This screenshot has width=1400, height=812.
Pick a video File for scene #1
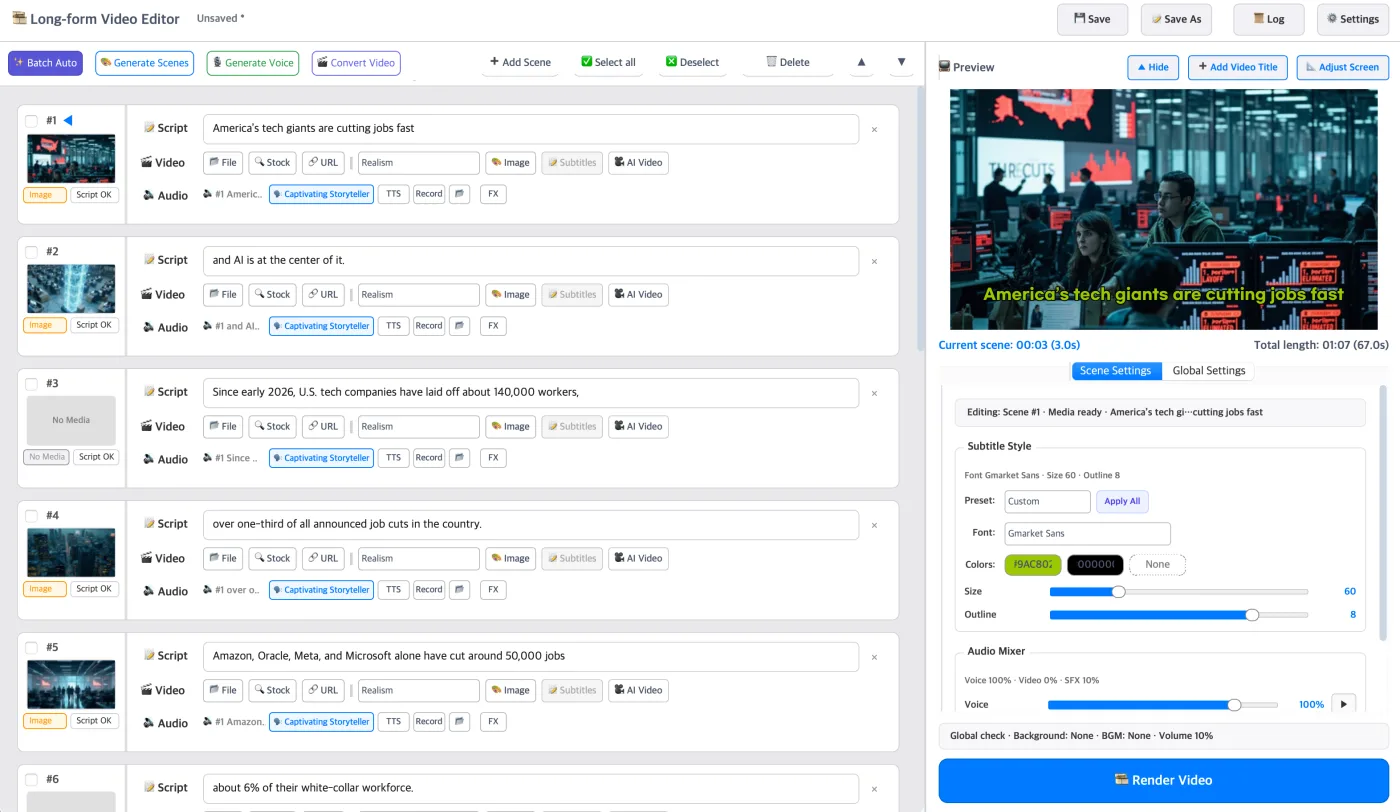click(x=223, y=163)
